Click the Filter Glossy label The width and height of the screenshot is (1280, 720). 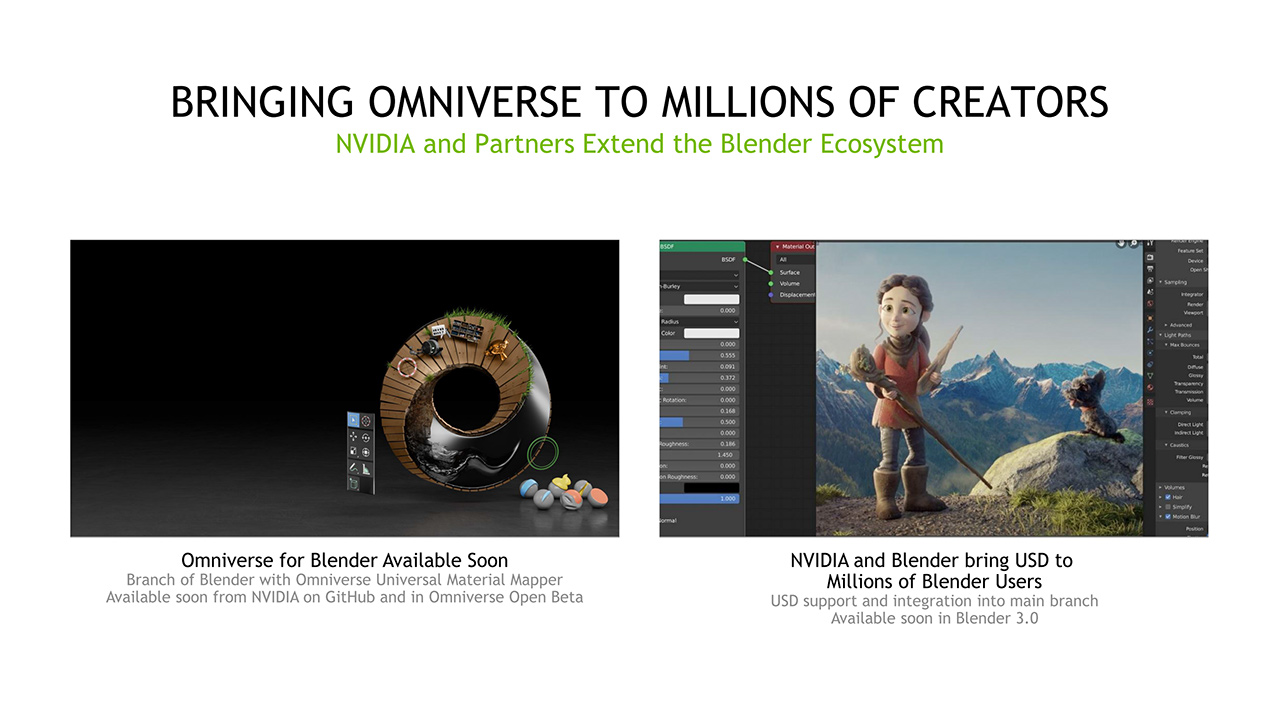tap(1189, 457)
